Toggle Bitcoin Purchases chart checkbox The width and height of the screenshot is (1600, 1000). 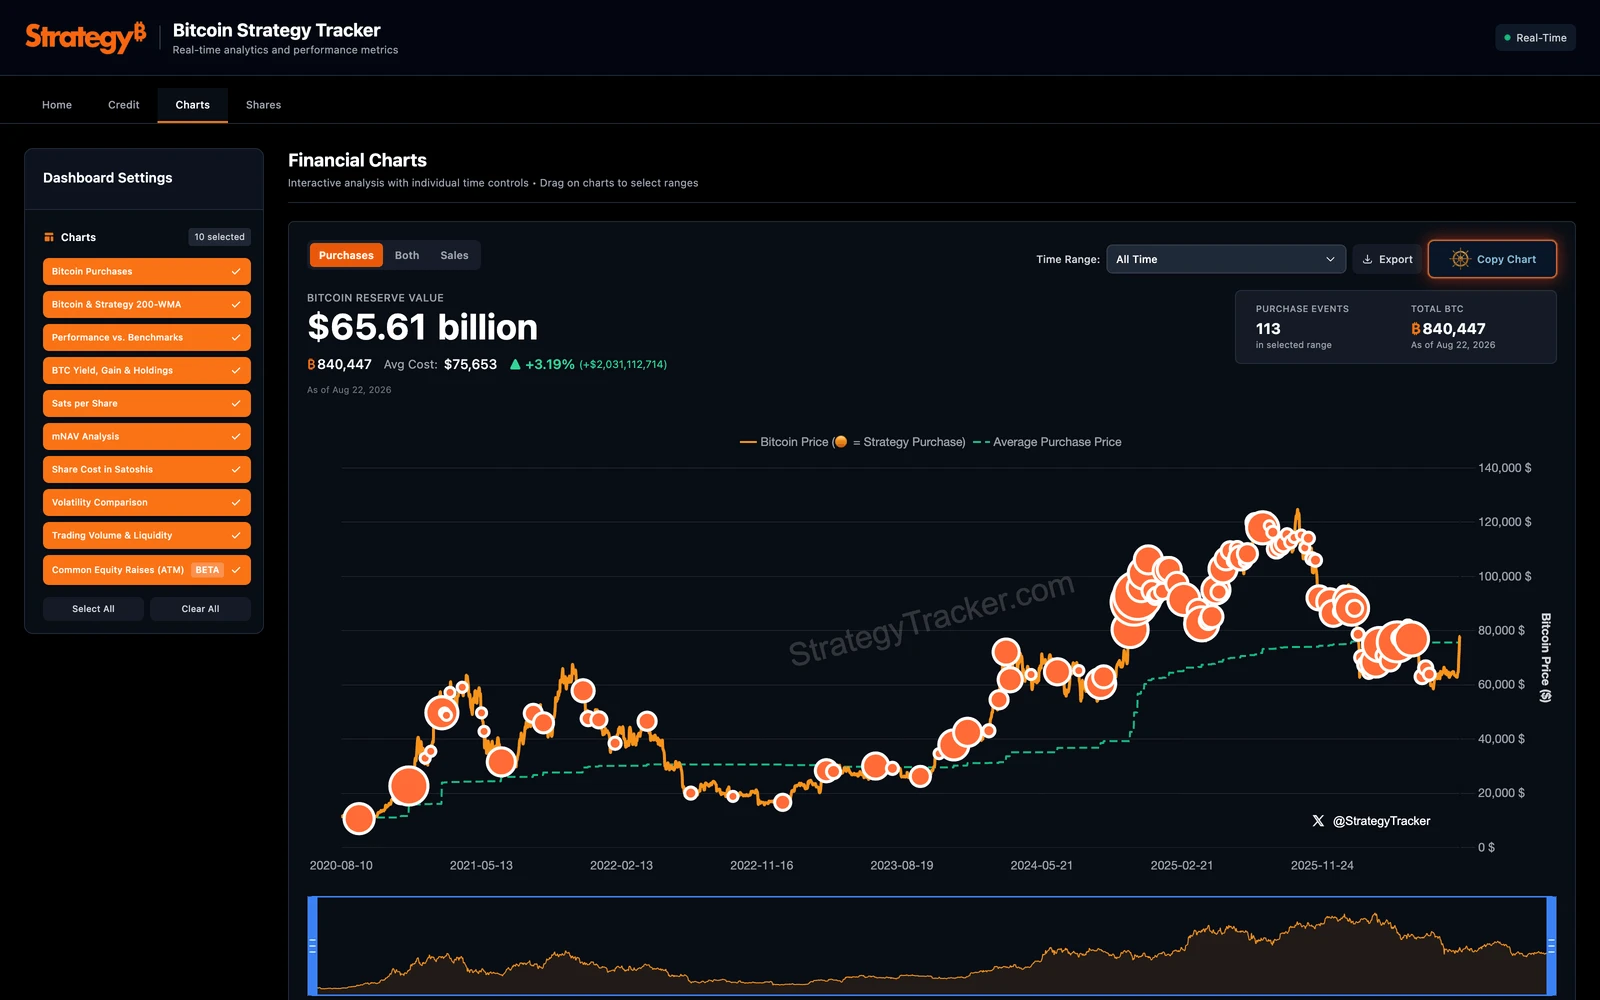(147, 272)
